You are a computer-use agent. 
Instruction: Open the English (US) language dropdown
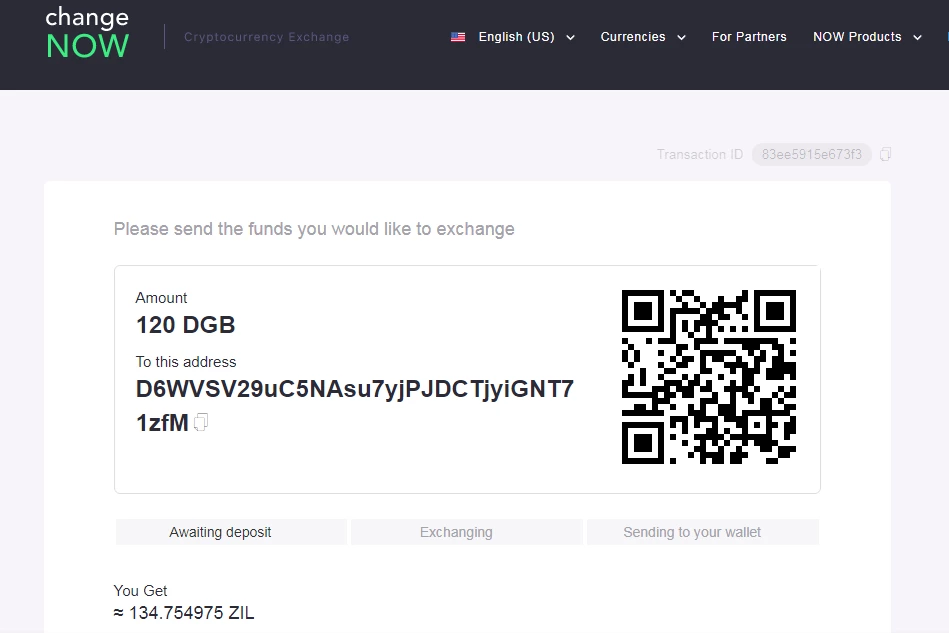516,37
